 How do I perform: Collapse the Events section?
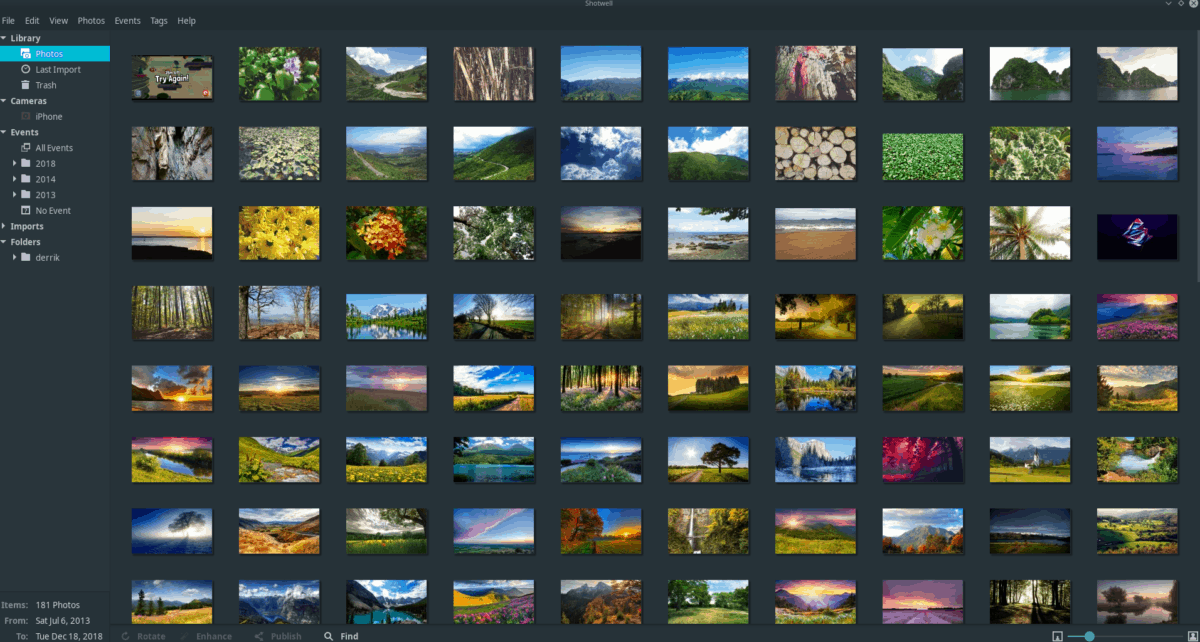(x=4, y=132)
